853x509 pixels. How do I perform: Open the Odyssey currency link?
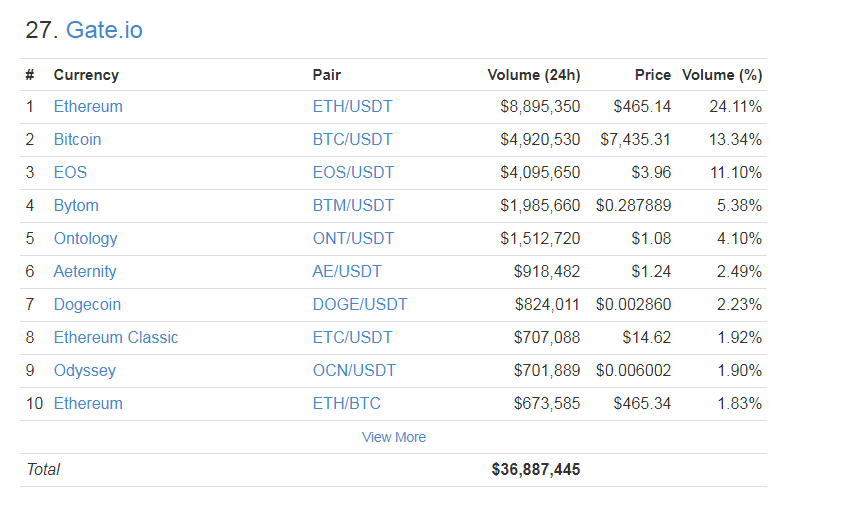pyautogui.click(x=85, y=370)
